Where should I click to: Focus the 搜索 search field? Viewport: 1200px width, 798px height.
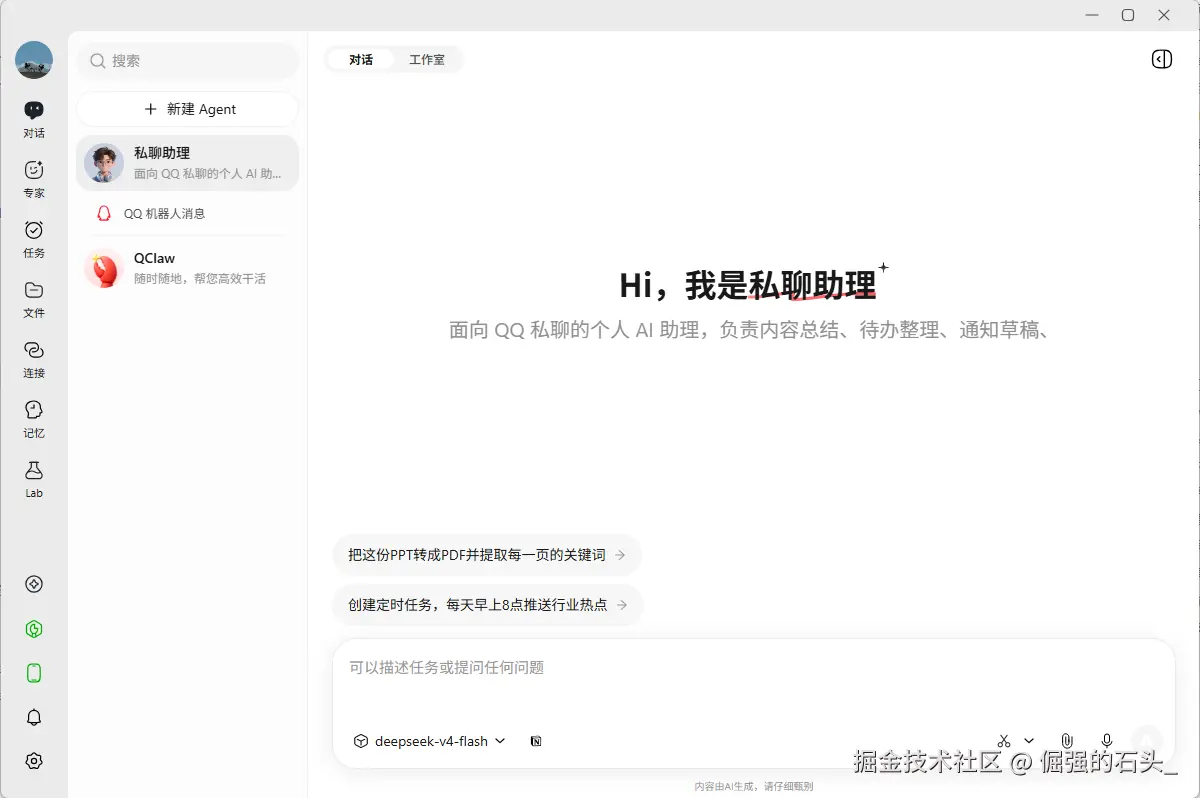187,61
